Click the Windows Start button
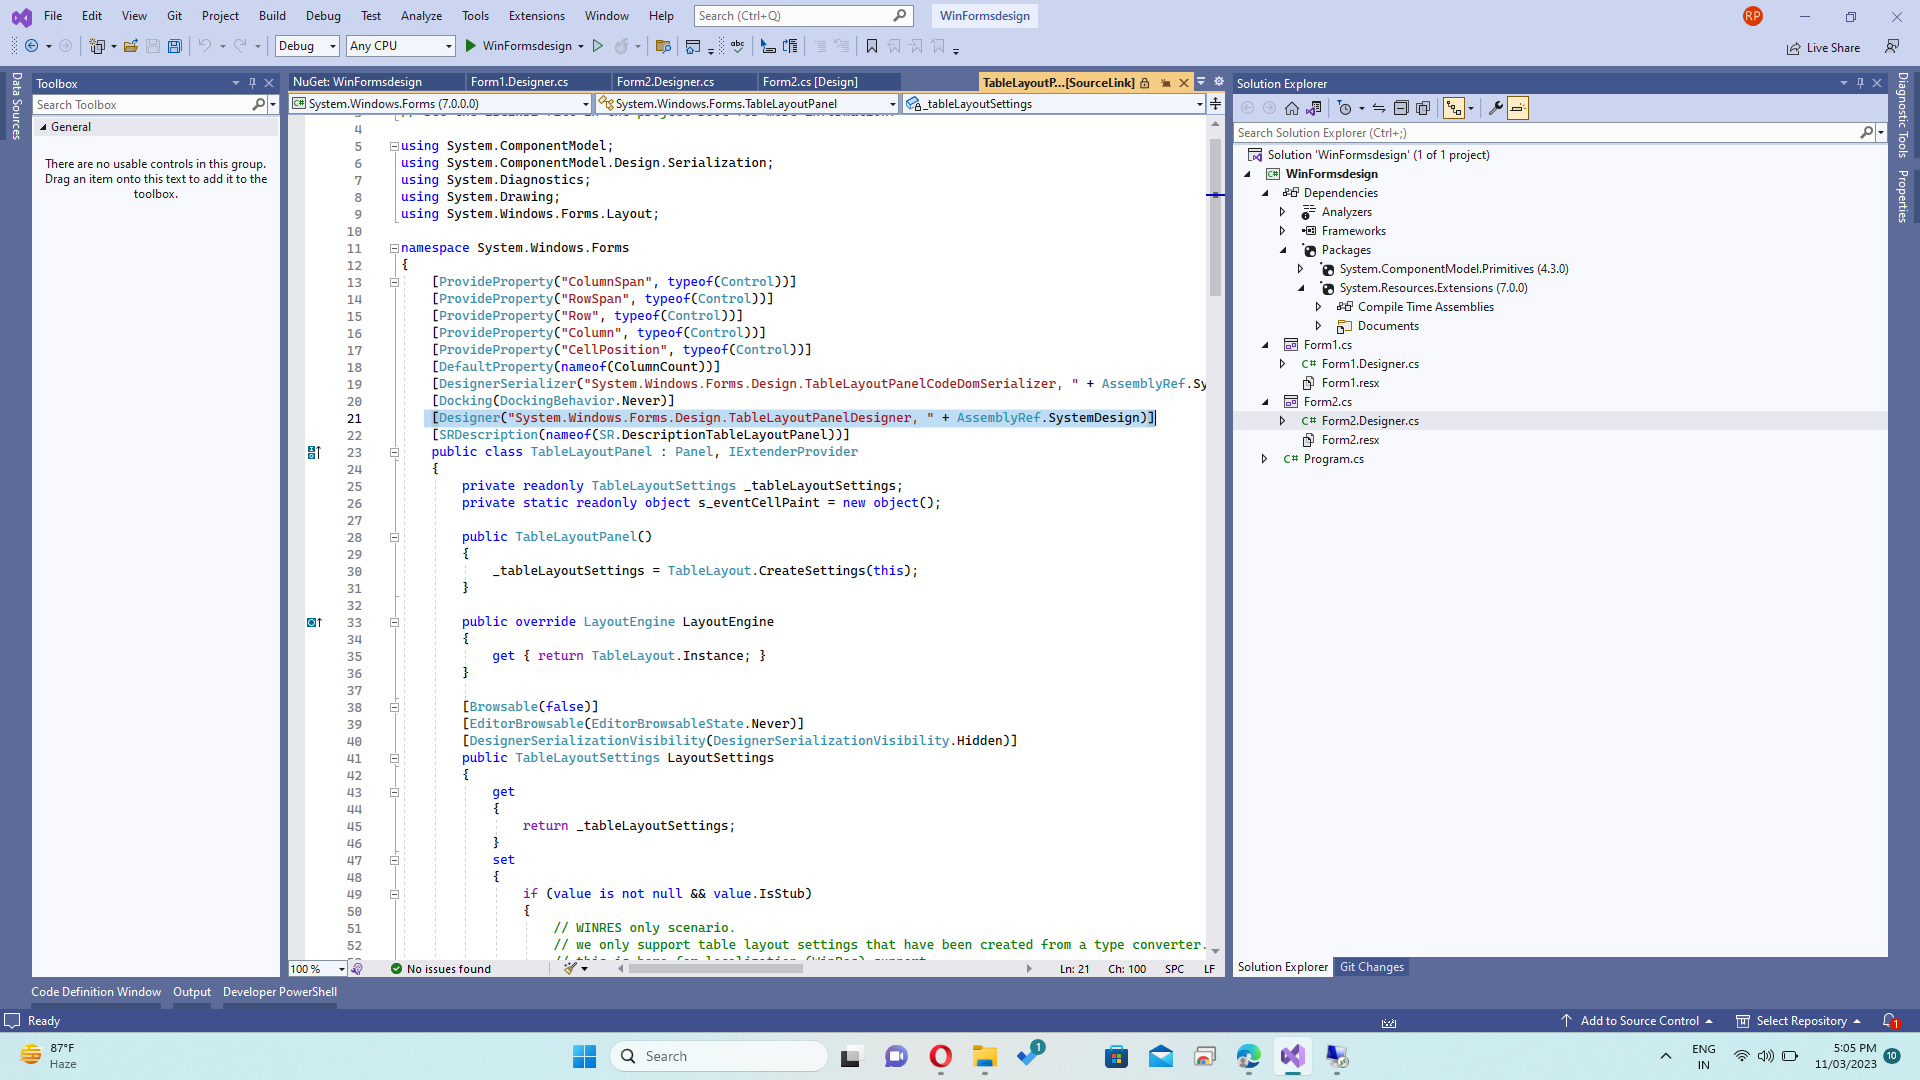This screenshot has height=1080, width=1920. 585,1056
